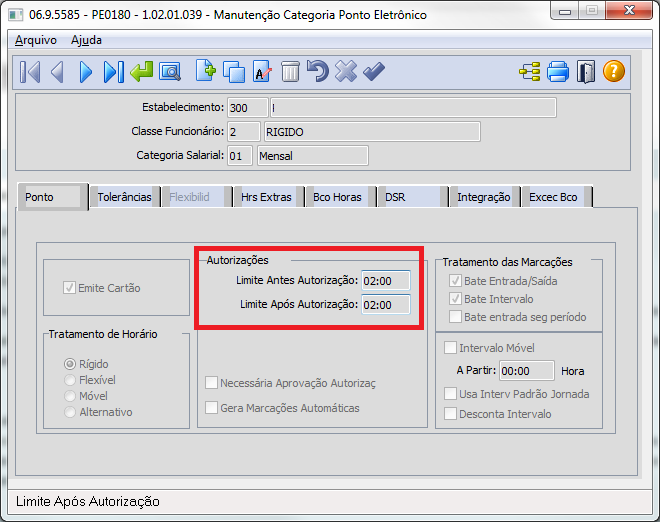Check Usa Interv Padrão Jornada
Viewport: 660px width, 522px height.
pyautogui.click(x=450, y=394)
